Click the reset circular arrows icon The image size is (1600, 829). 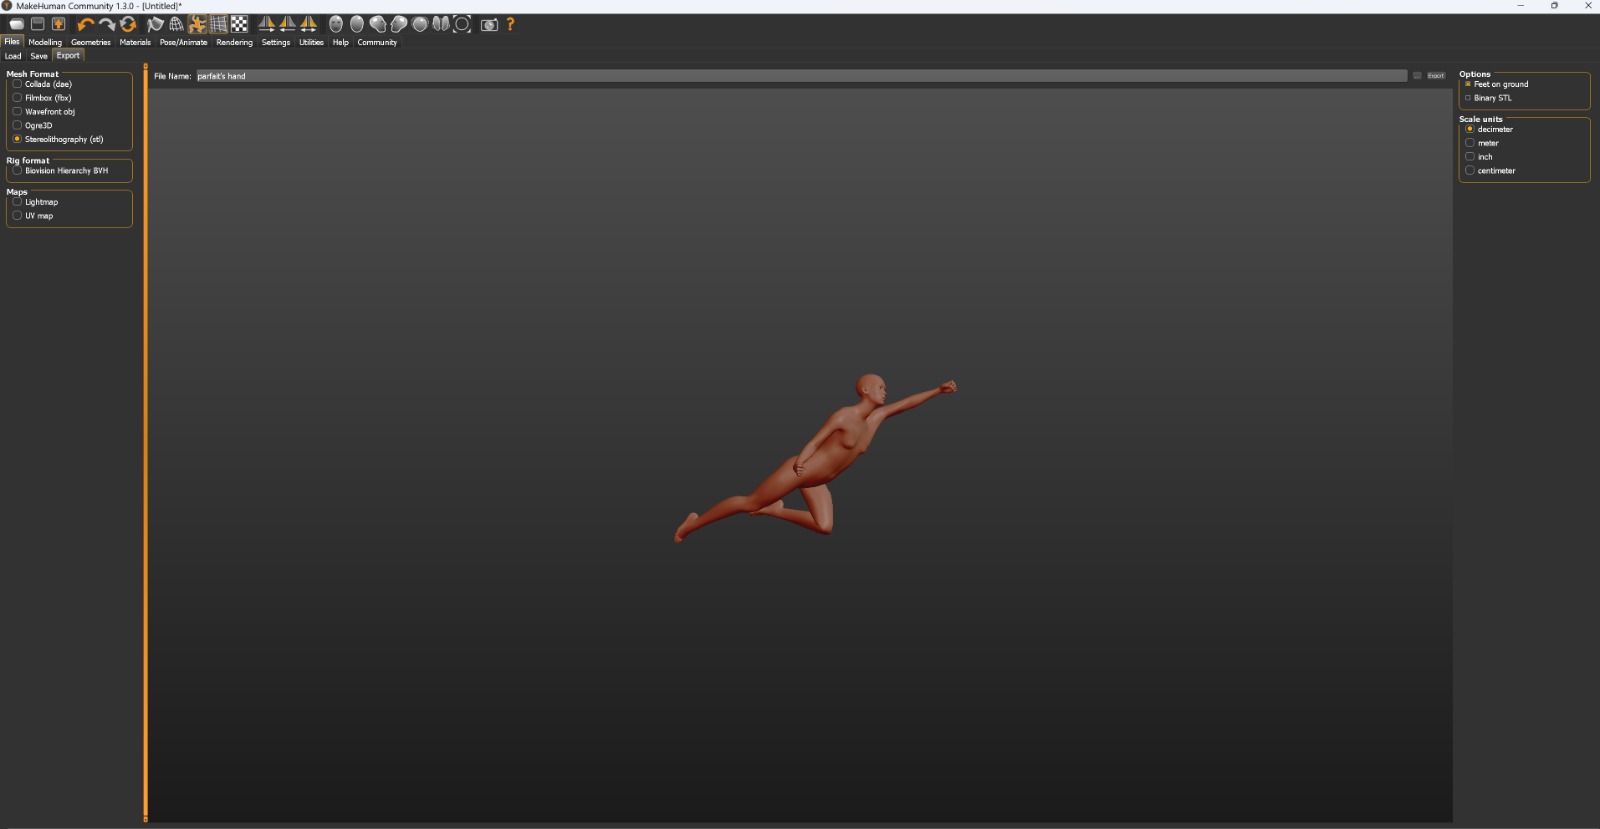[128, 24]
